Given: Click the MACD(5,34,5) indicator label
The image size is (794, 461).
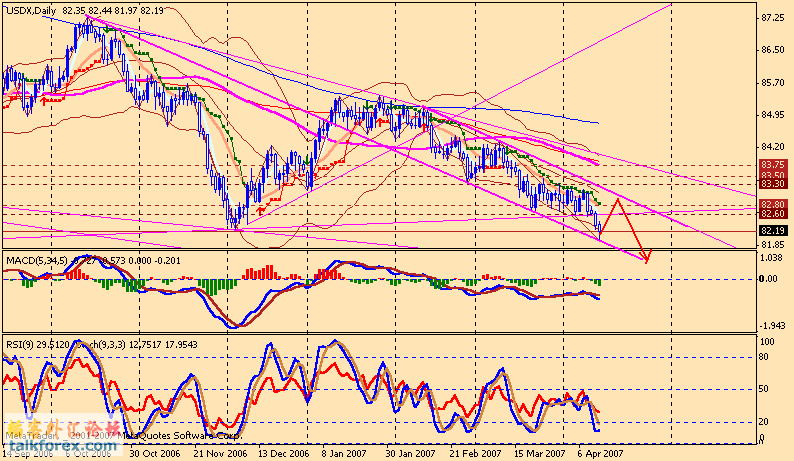Looking at the screenshot, I should coord(36,261).
